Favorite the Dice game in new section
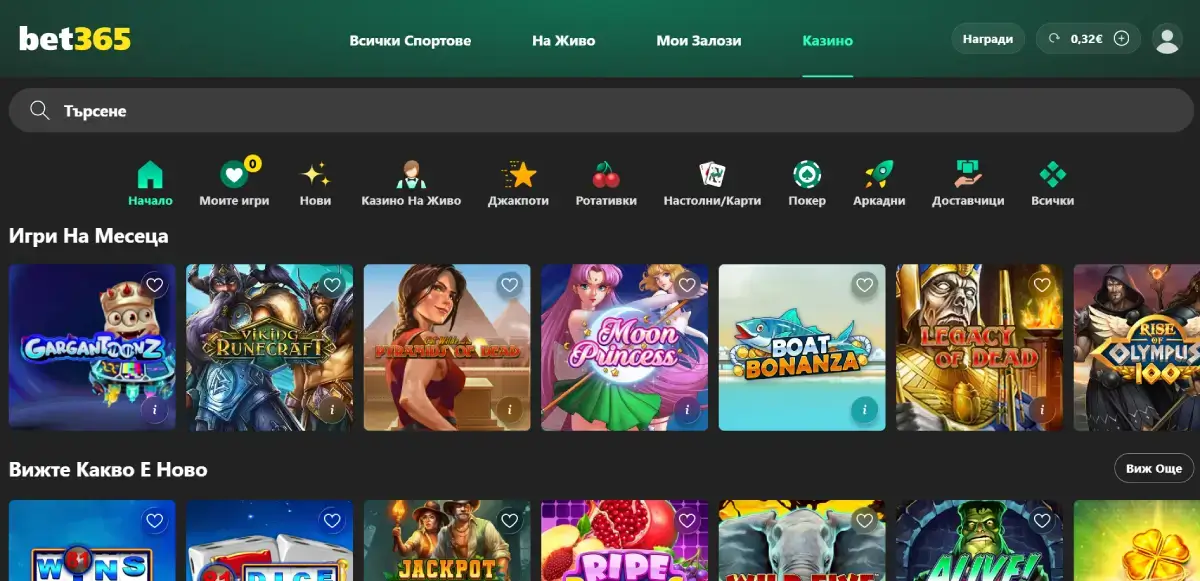 [331, 521]
